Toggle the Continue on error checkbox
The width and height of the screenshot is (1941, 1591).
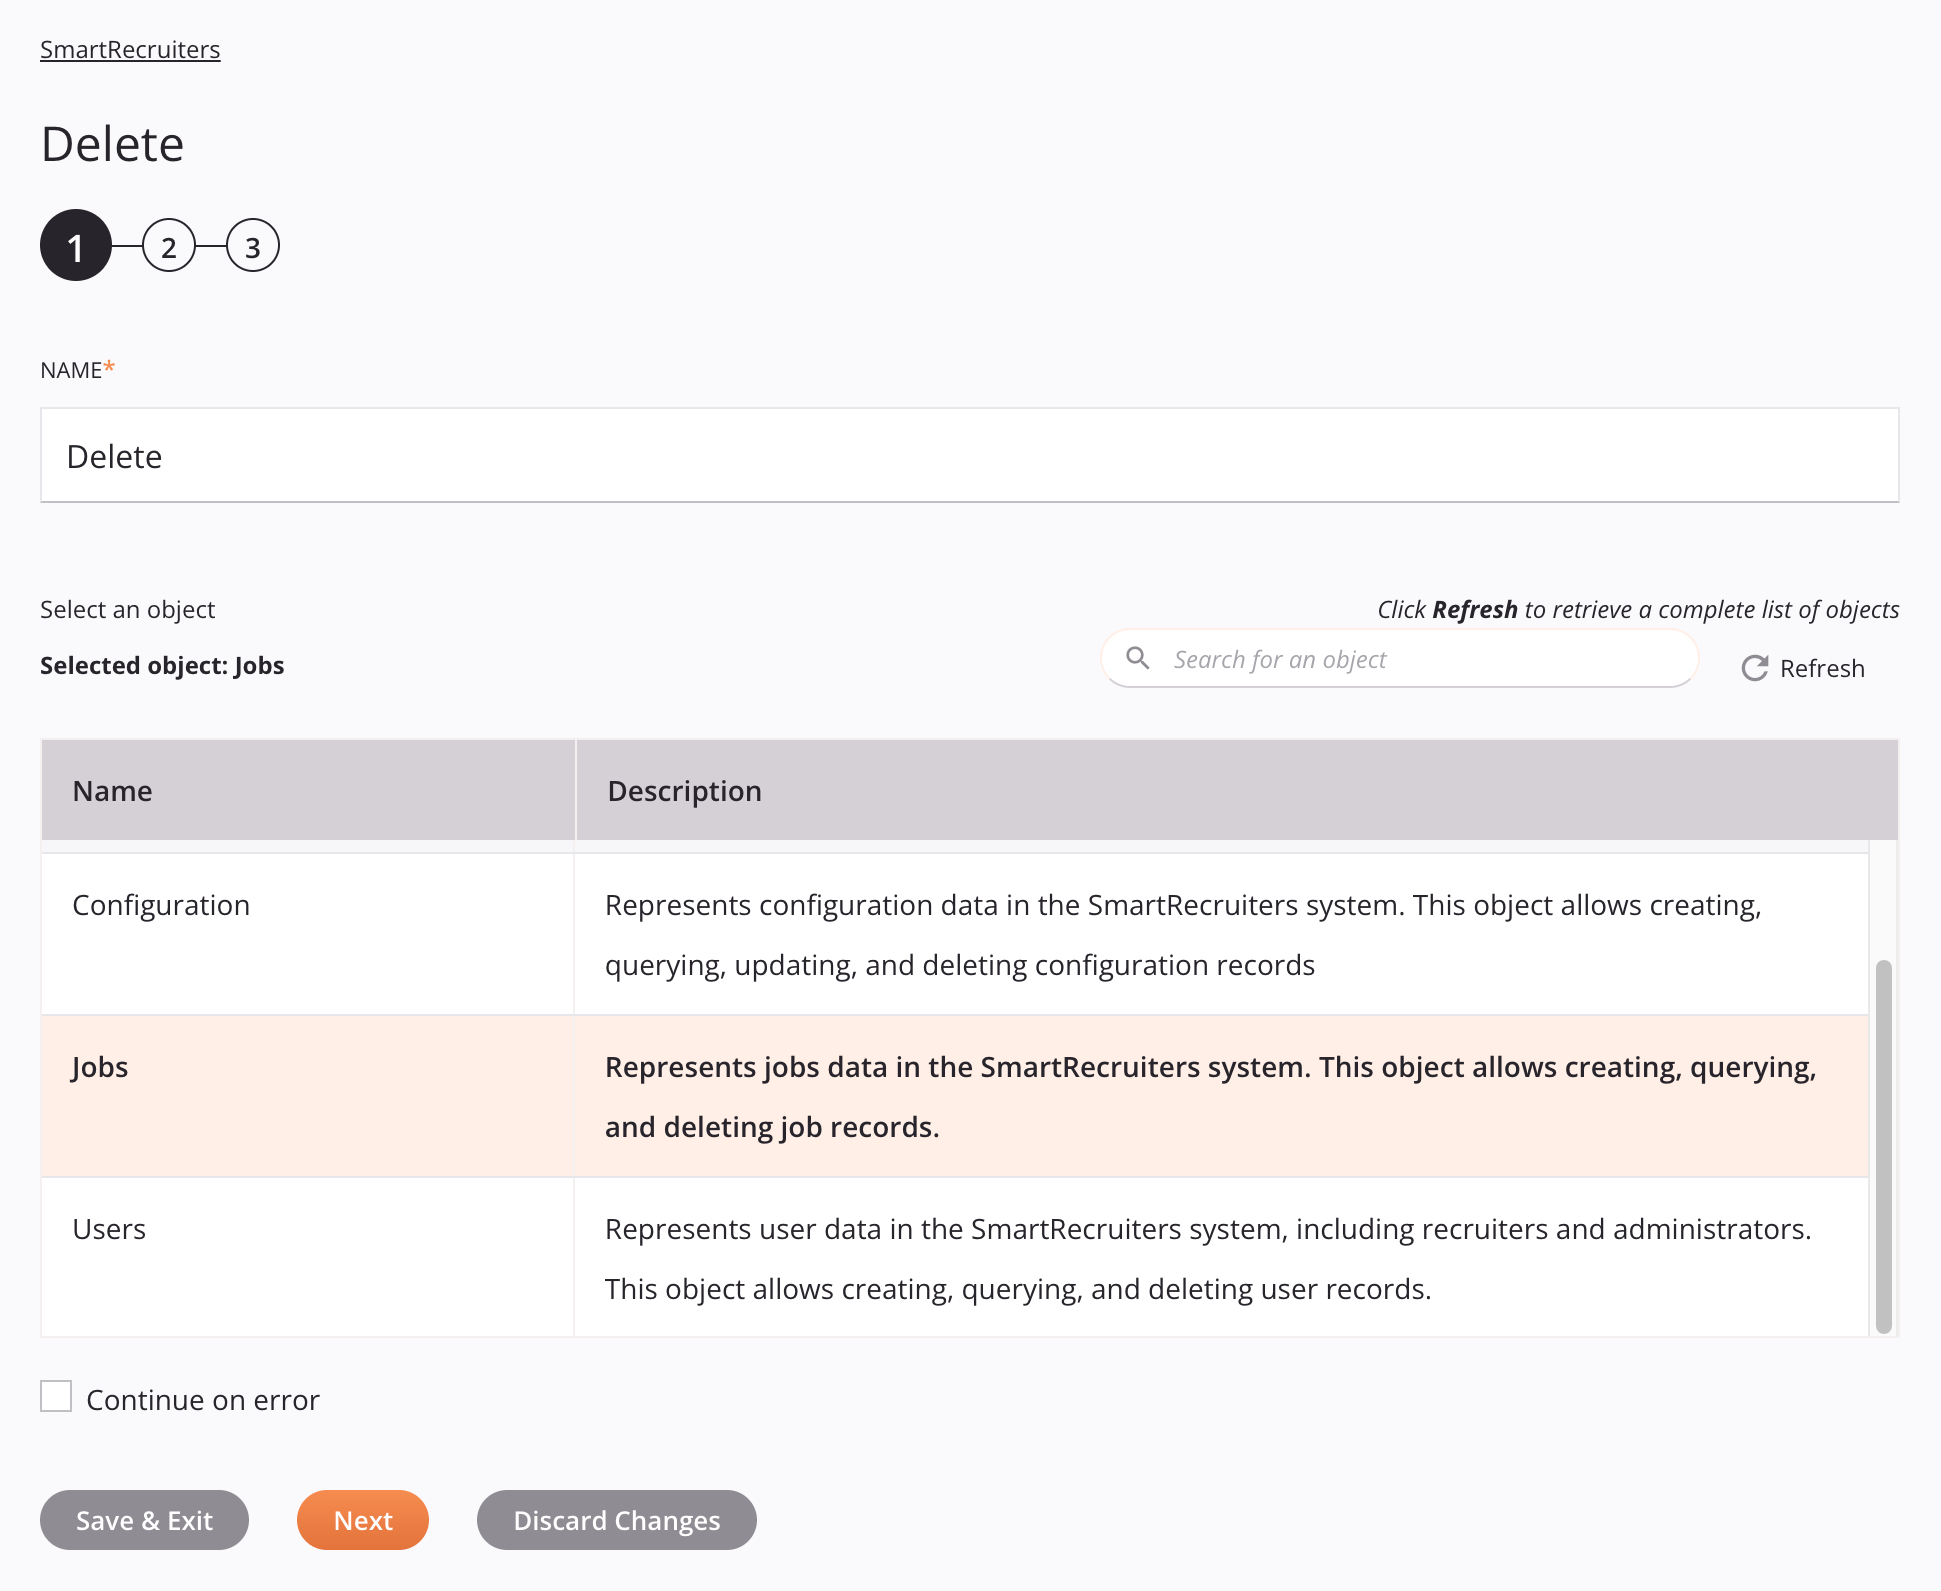click(x=56, y=1398)
